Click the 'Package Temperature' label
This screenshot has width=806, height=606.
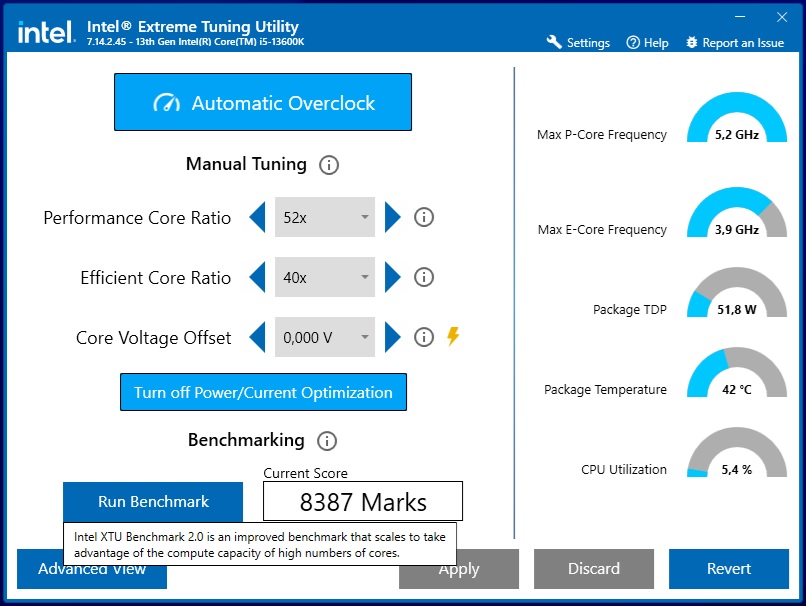(606, 390)
